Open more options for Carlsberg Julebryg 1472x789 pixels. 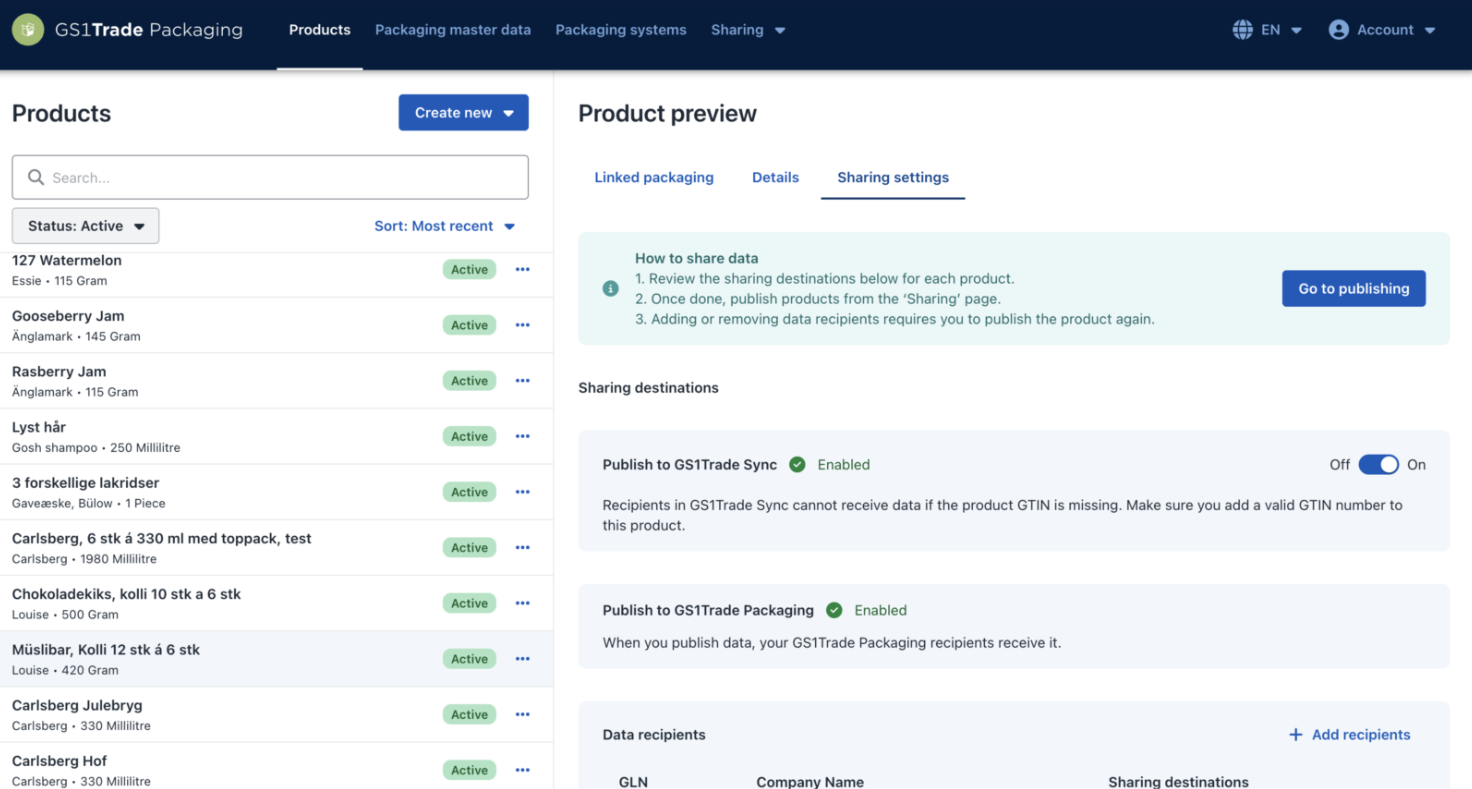[x=522, y=715]
